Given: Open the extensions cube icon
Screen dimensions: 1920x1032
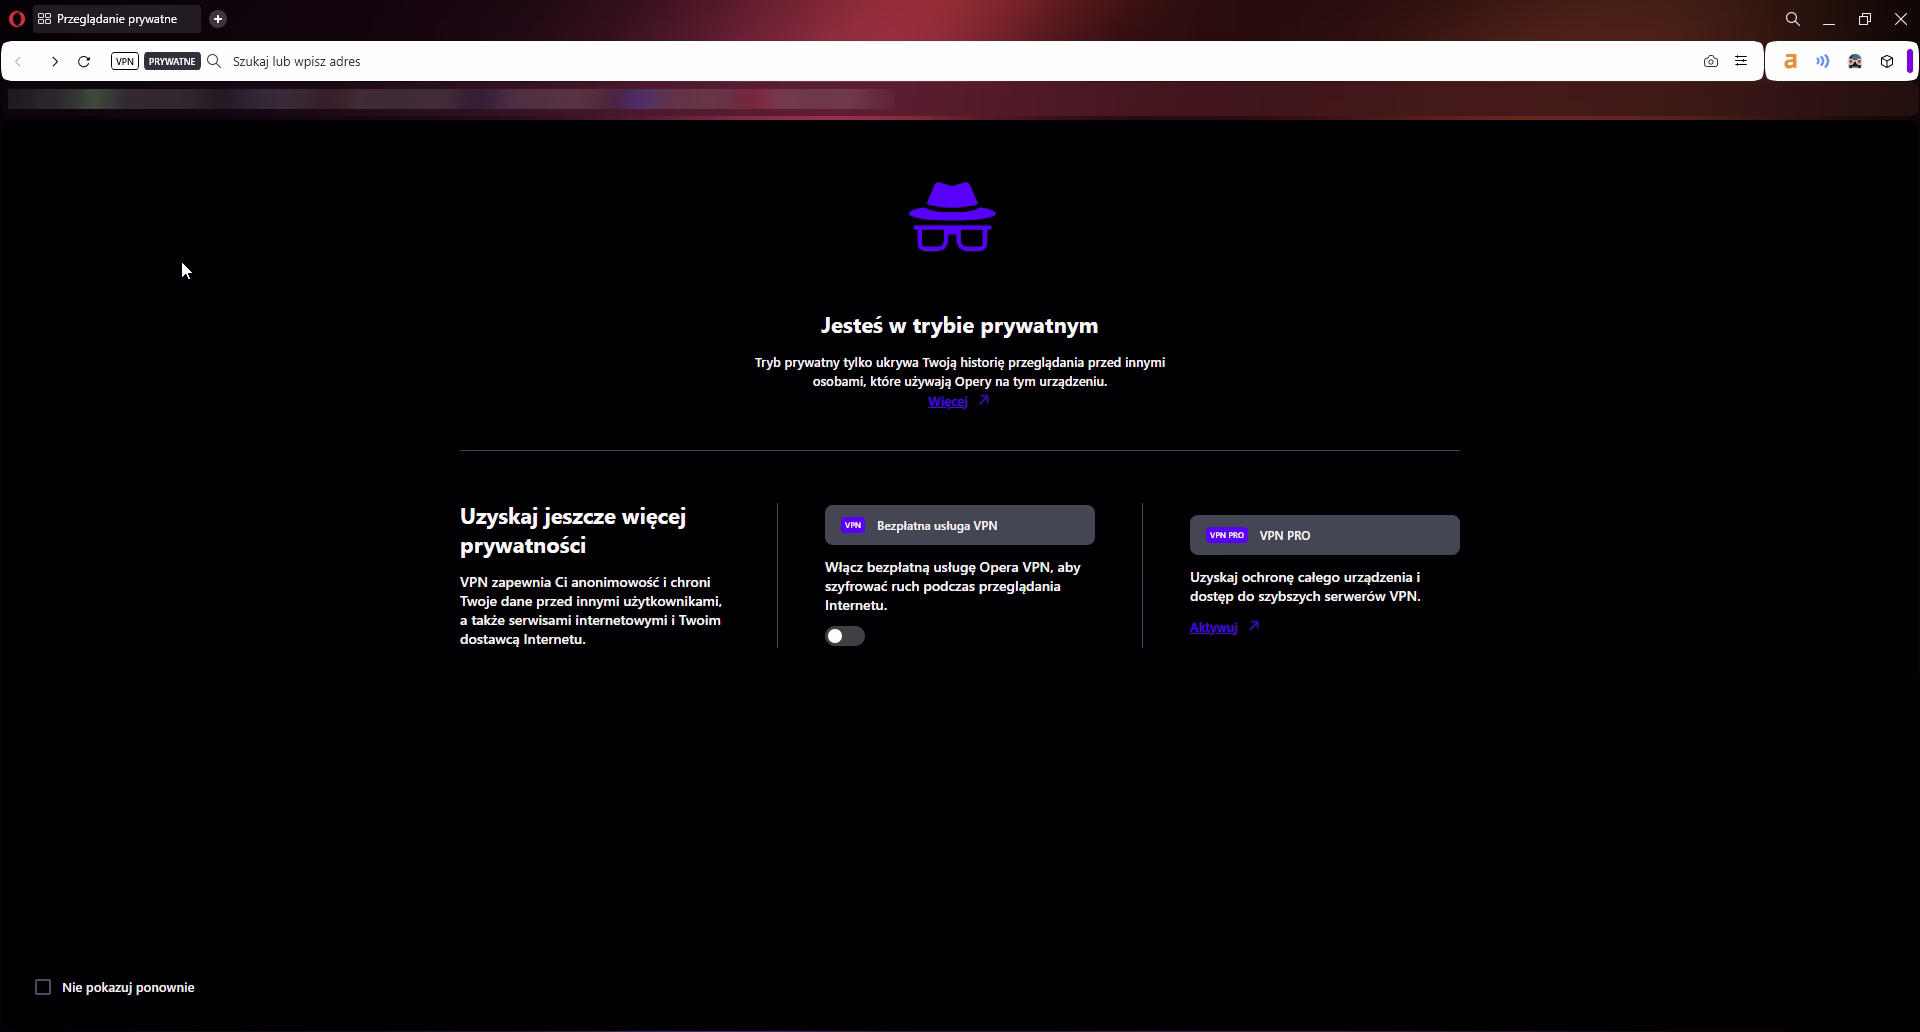Looking at the screenshot, I should (x=1887, y=61).
